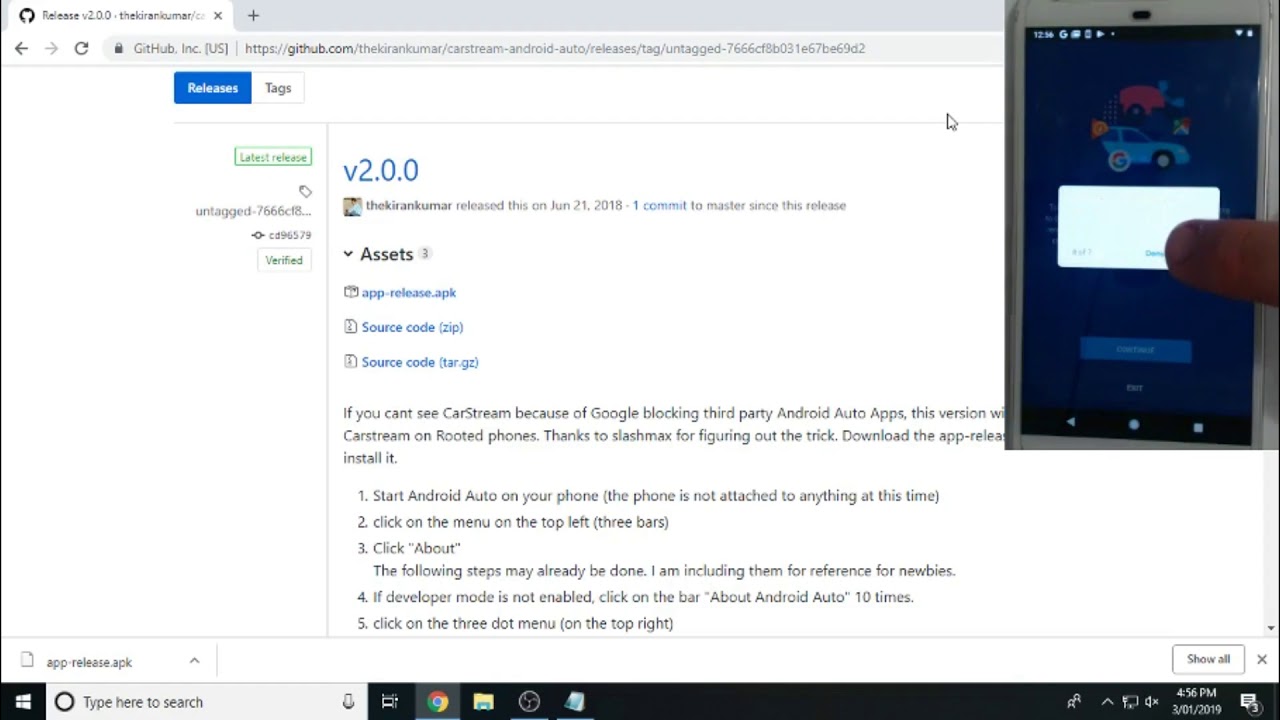Click the tag icon above untagged label
This screenshot has height=720, width=1280.
coord(305,191)
